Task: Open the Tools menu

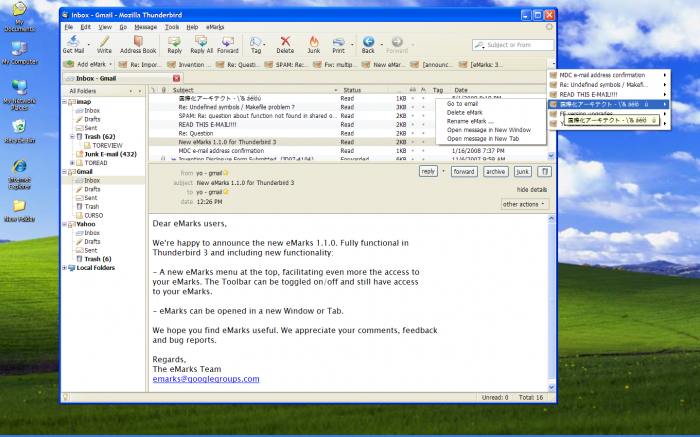Action: click(x=172, y=27)
